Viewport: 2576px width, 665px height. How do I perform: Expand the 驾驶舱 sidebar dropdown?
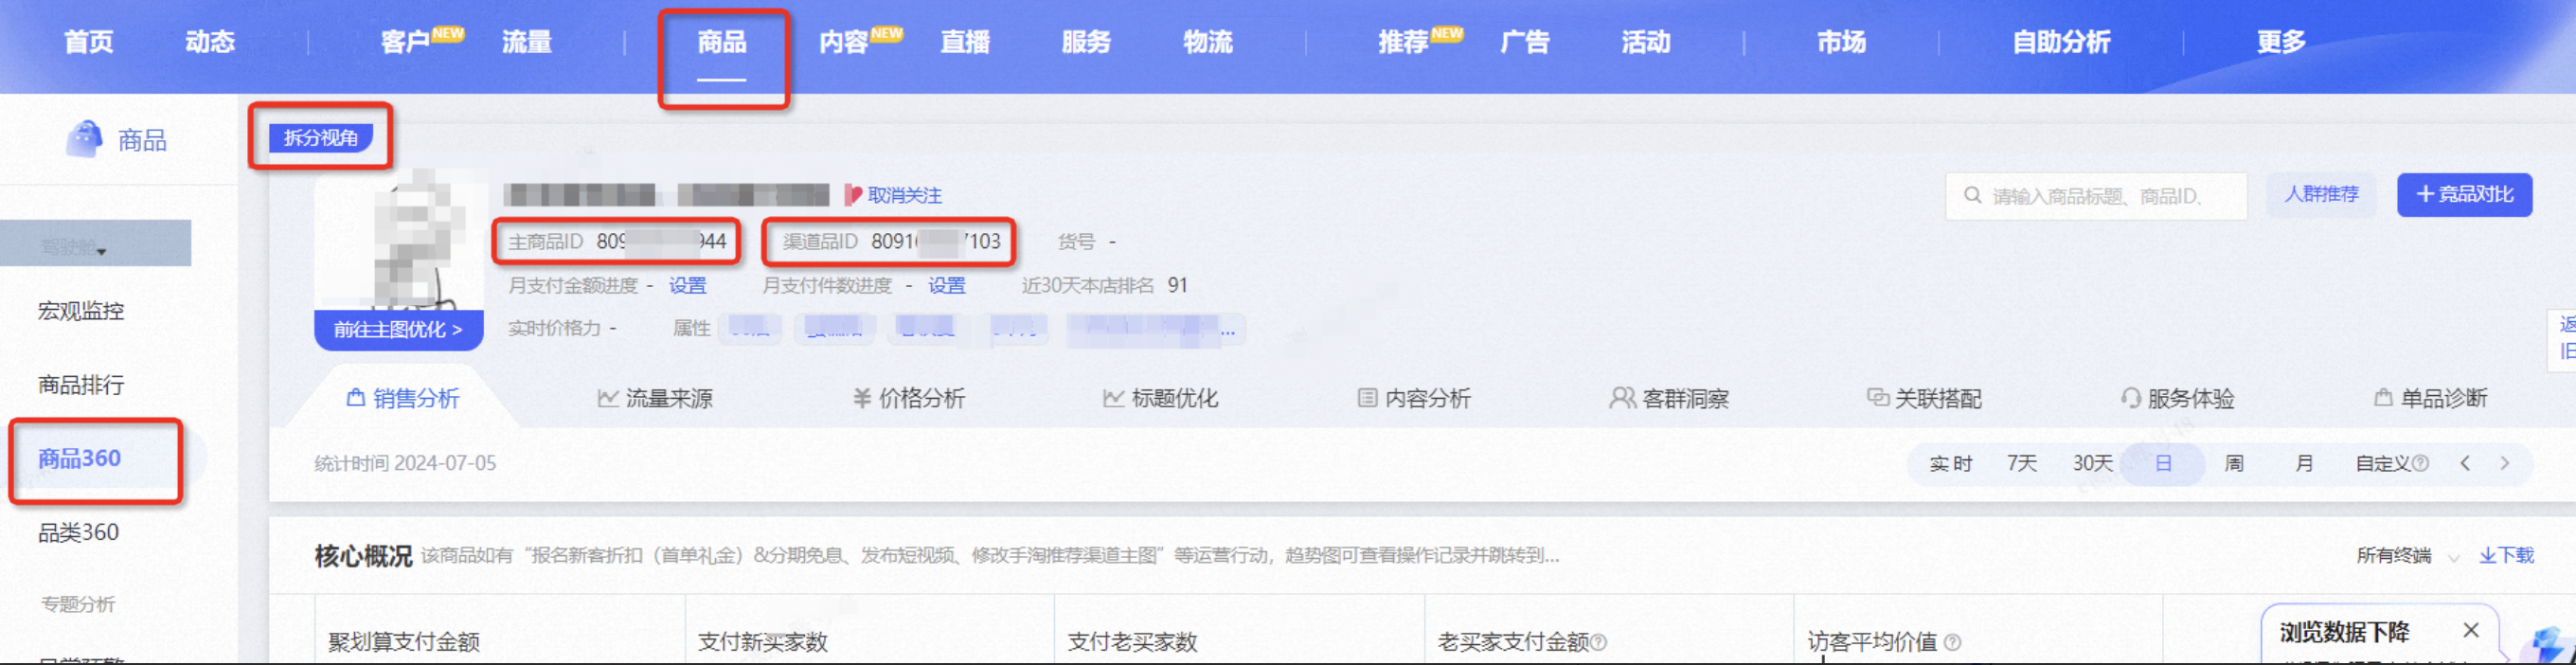click(x=95, y=244)
